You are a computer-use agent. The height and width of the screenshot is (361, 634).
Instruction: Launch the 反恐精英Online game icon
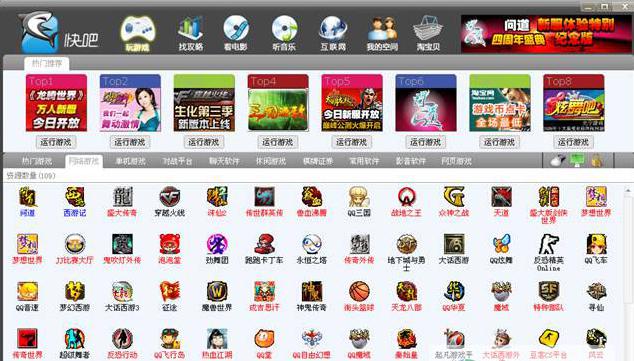click(x=548, y=244)
